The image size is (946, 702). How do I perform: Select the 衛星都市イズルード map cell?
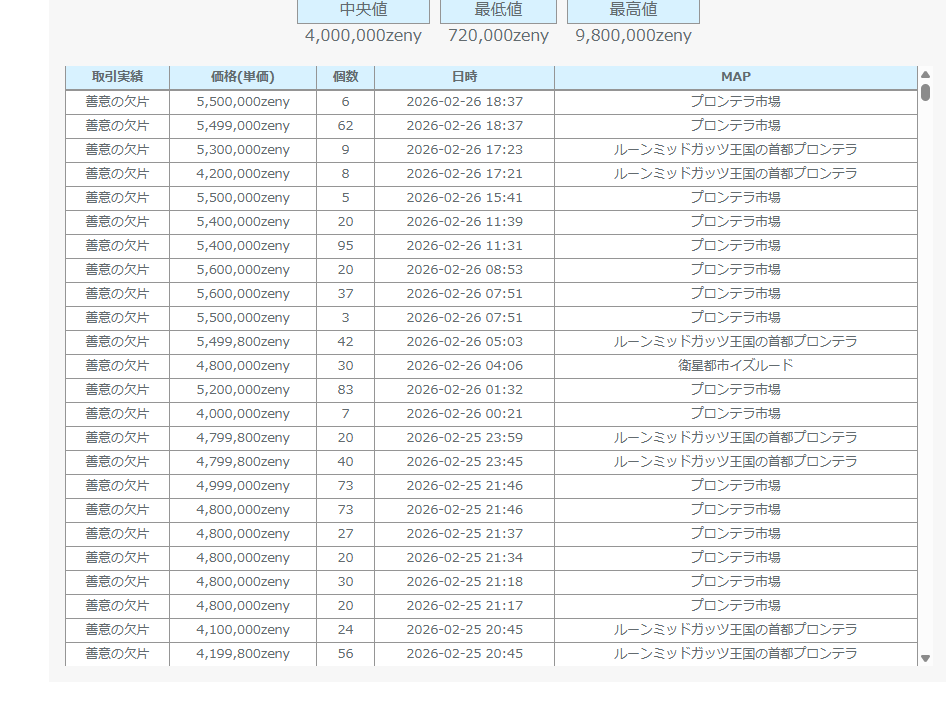point(735,365)
